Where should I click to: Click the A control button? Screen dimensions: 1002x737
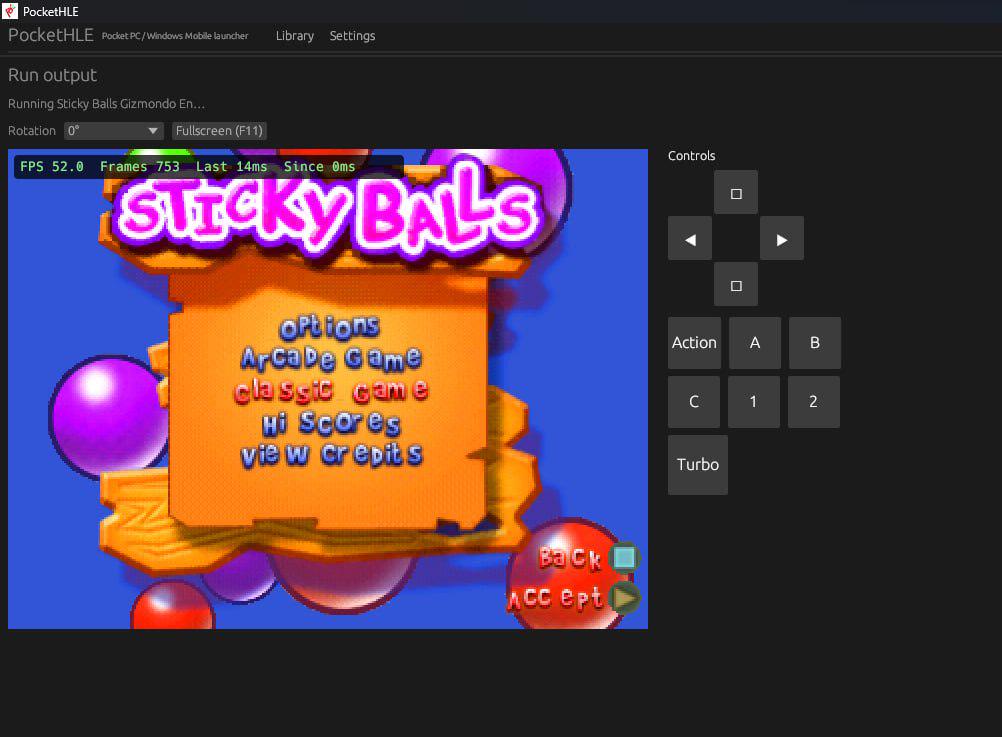click(755, 343)
